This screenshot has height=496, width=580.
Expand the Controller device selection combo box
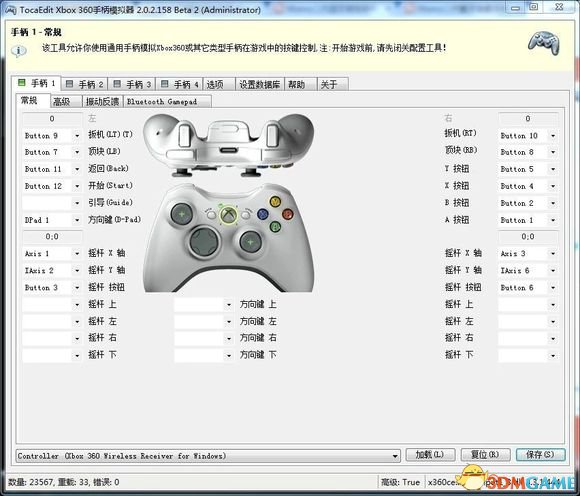(208, 456)
